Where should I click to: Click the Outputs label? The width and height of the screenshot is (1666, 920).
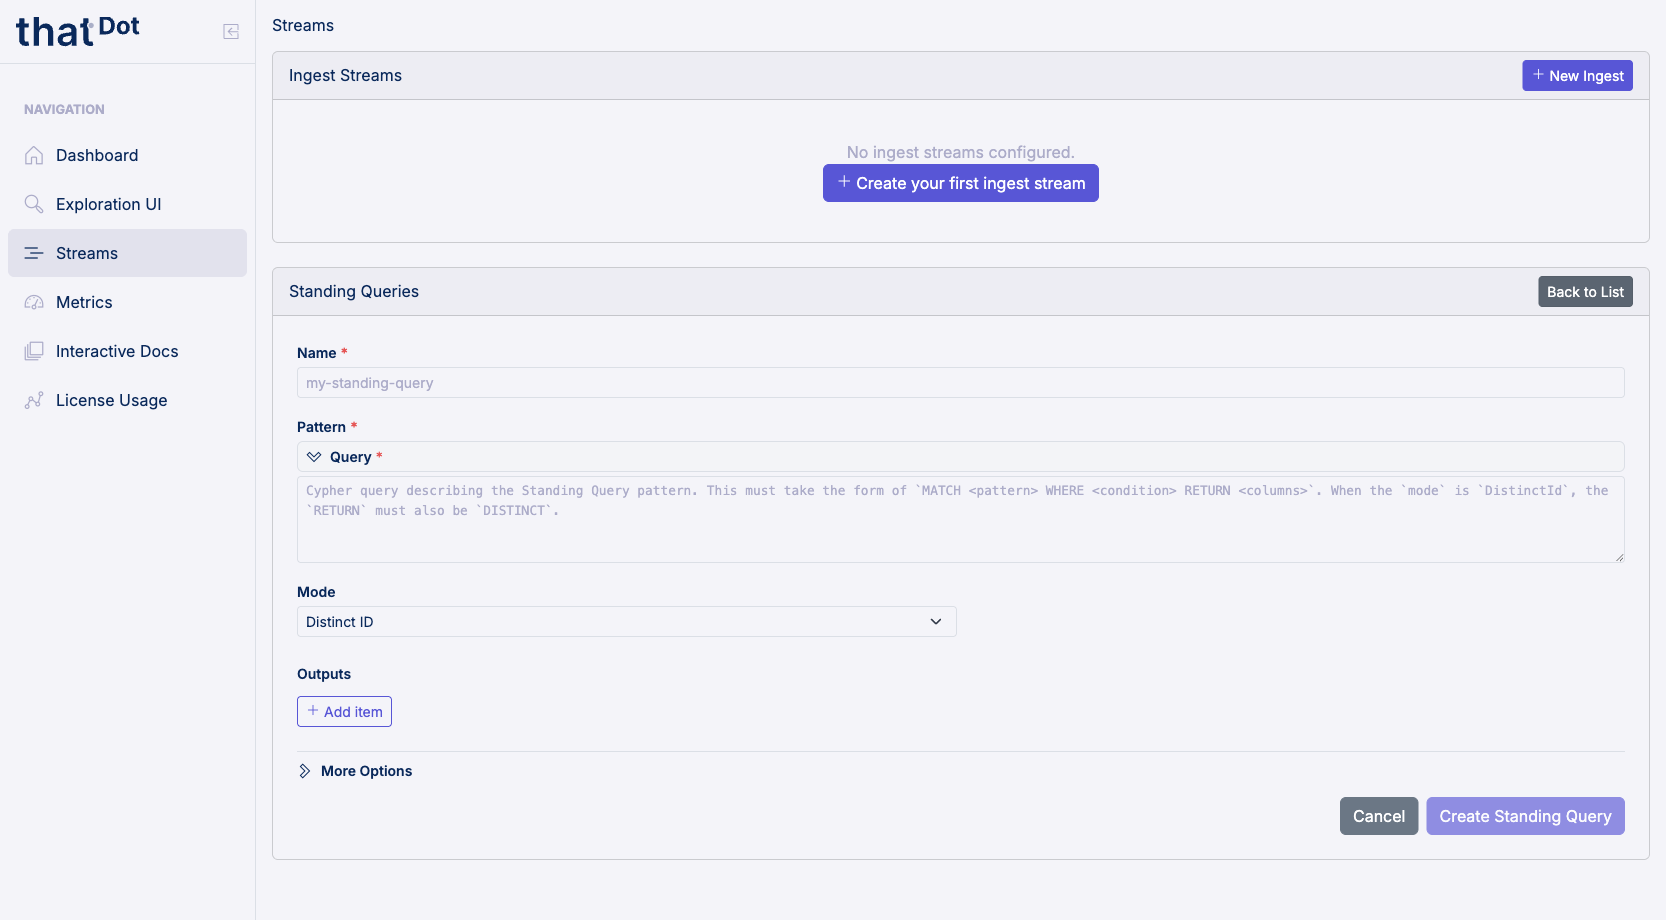(x=324, y=674)
